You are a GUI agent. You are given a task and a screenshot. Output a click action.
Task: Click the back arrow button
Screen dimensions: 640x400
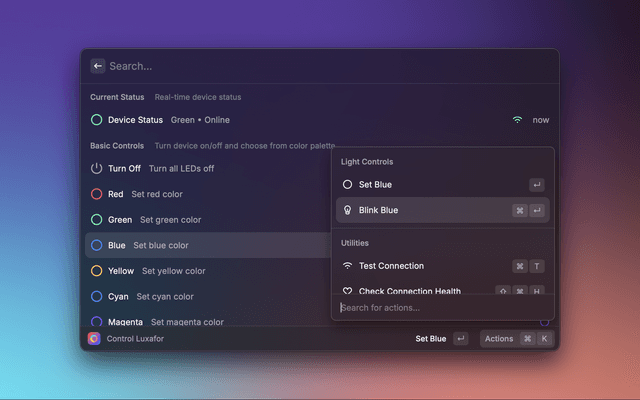98,66
